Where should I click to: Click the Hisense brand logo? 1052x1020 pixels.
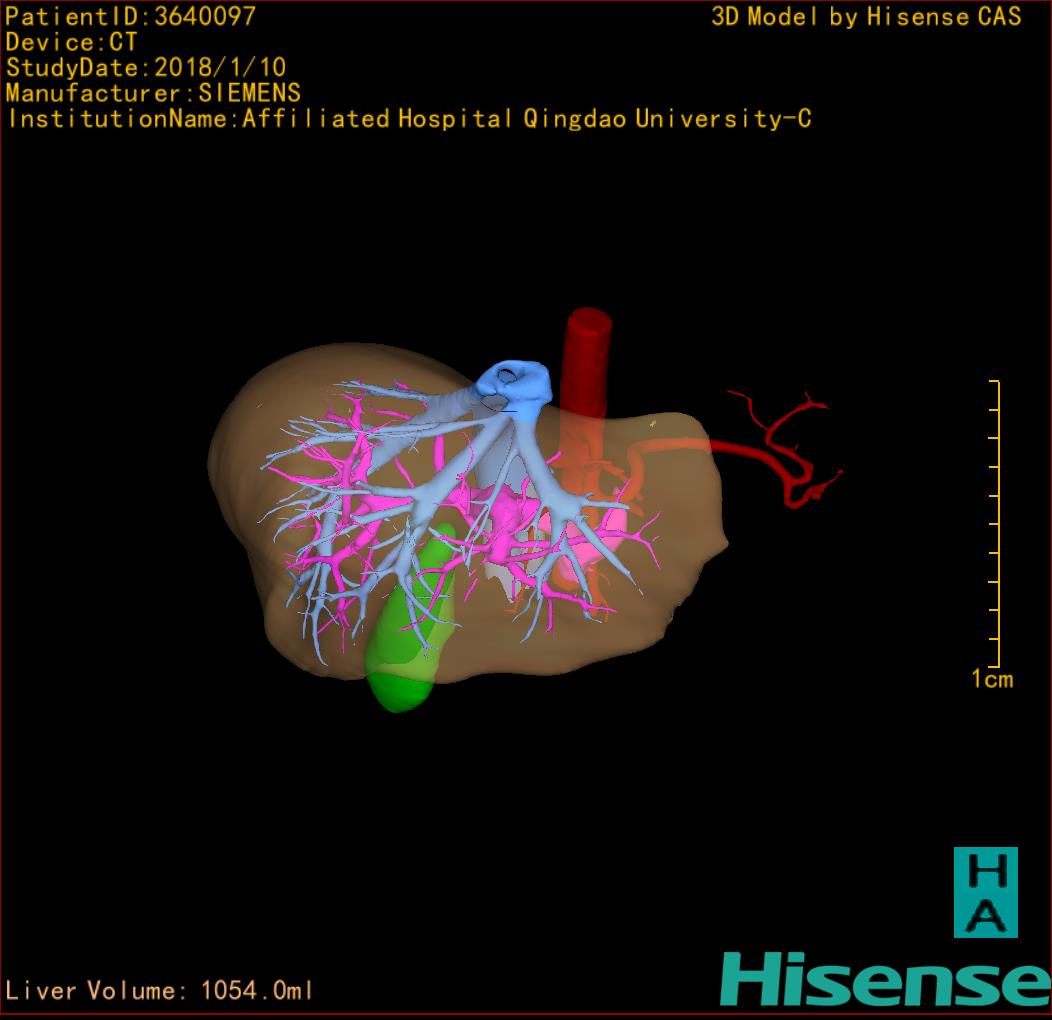[886, 979]
